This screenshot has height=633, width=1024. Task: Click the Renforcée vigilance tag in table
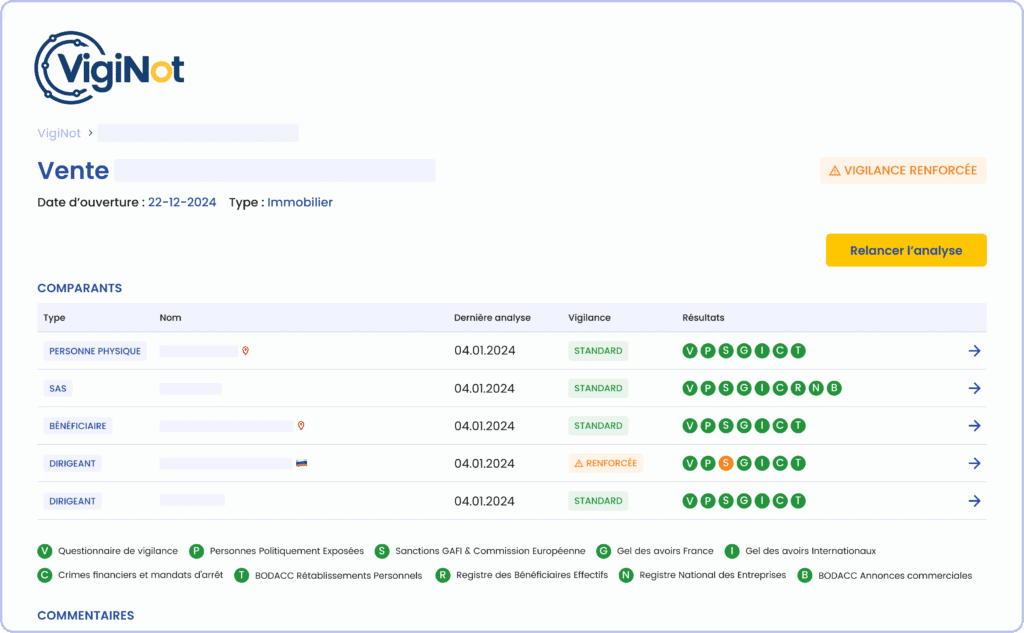[x=605, y=463]
